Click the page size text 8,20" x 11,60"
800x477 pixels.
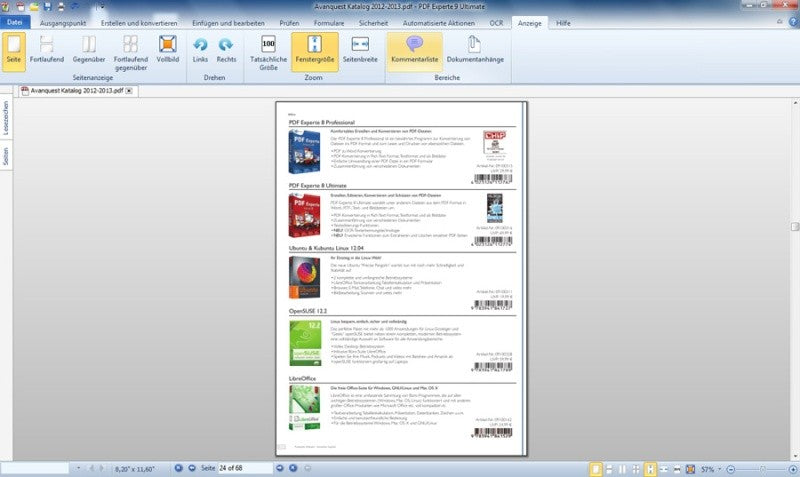pos(134,468)
